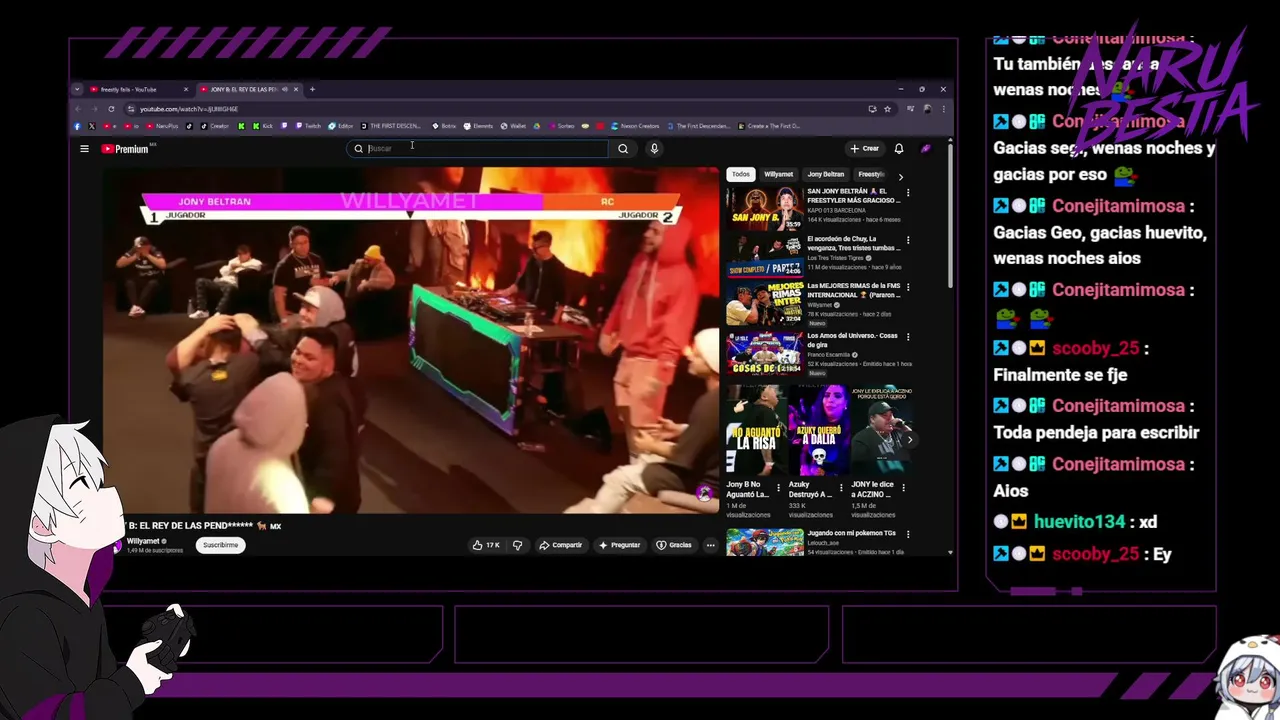The height and width of the screenshot is (720, 1280).
Task: Click the Buscar search field
Action: (x=477, y=149)
